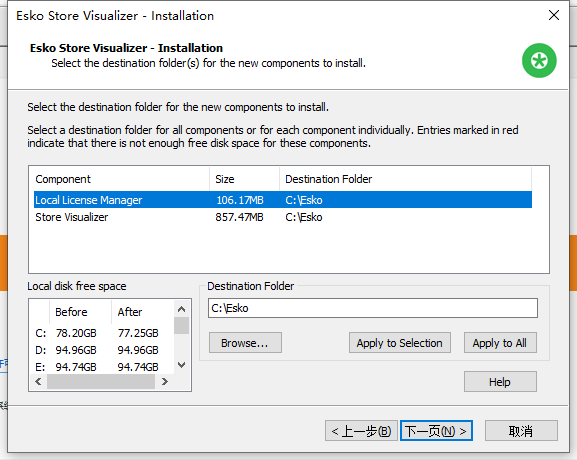Close the Esko installation dialog
This screenshot has height=460, width=577.
click(554, 15)
